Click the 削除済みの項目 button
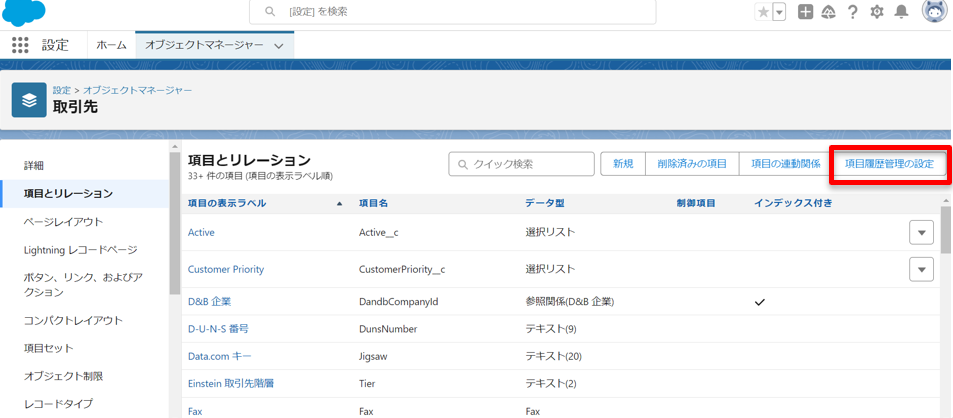 pos(692,163)
